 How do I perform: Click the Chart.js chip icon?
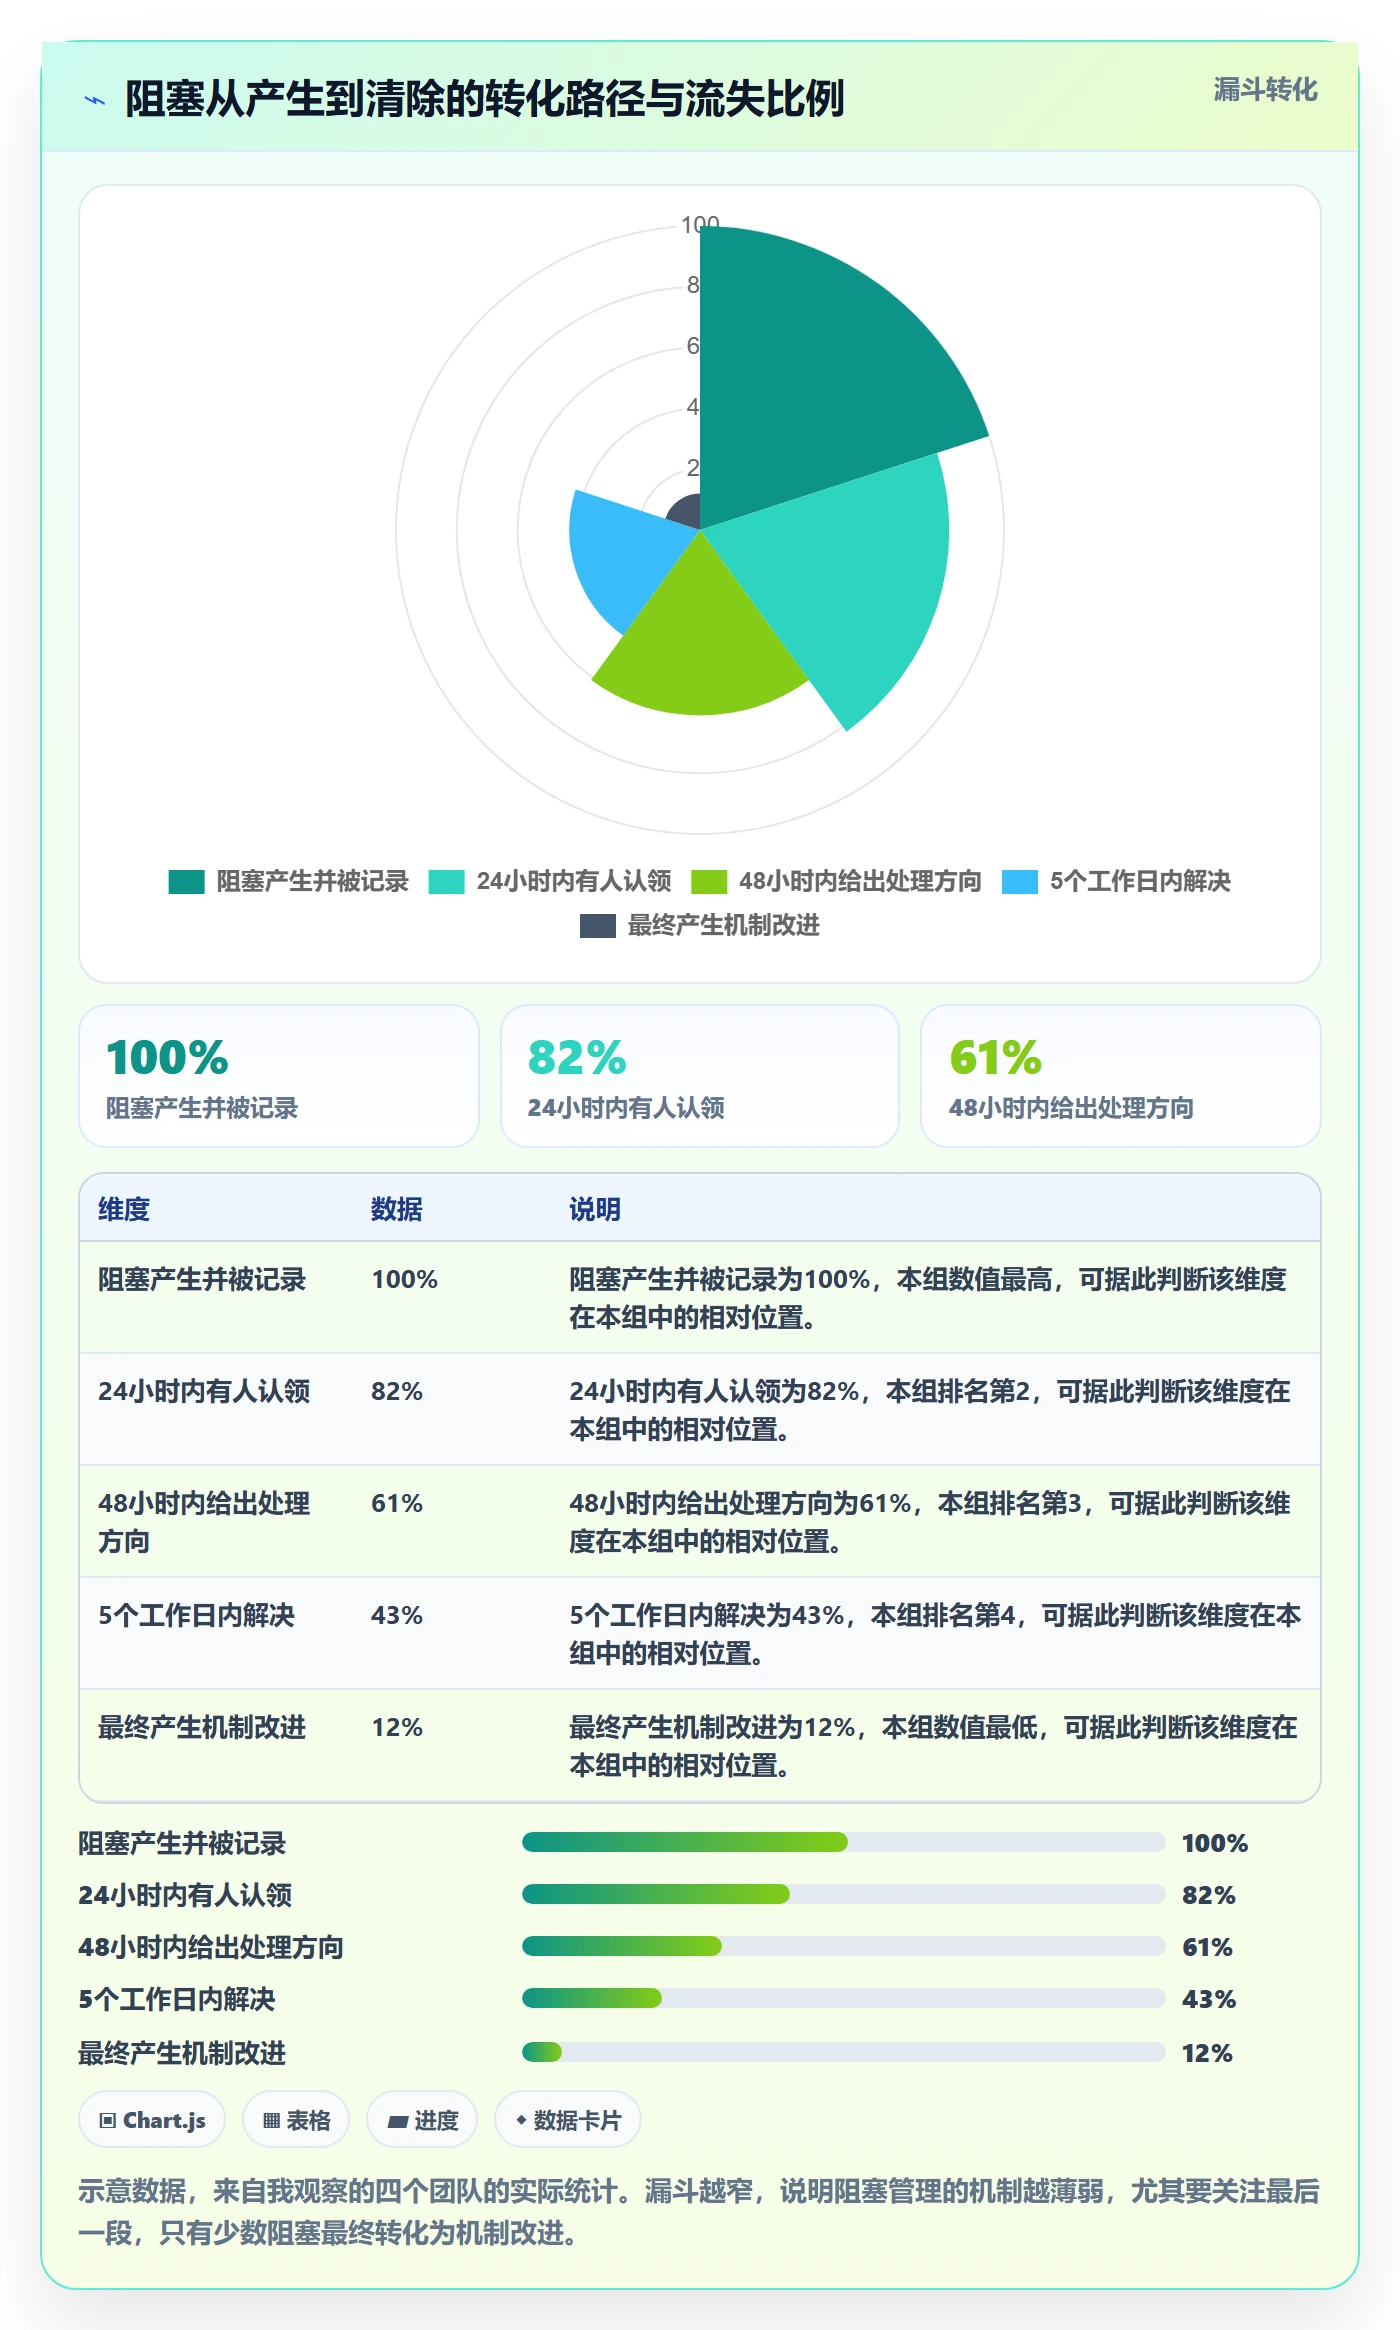[108, 2120]
